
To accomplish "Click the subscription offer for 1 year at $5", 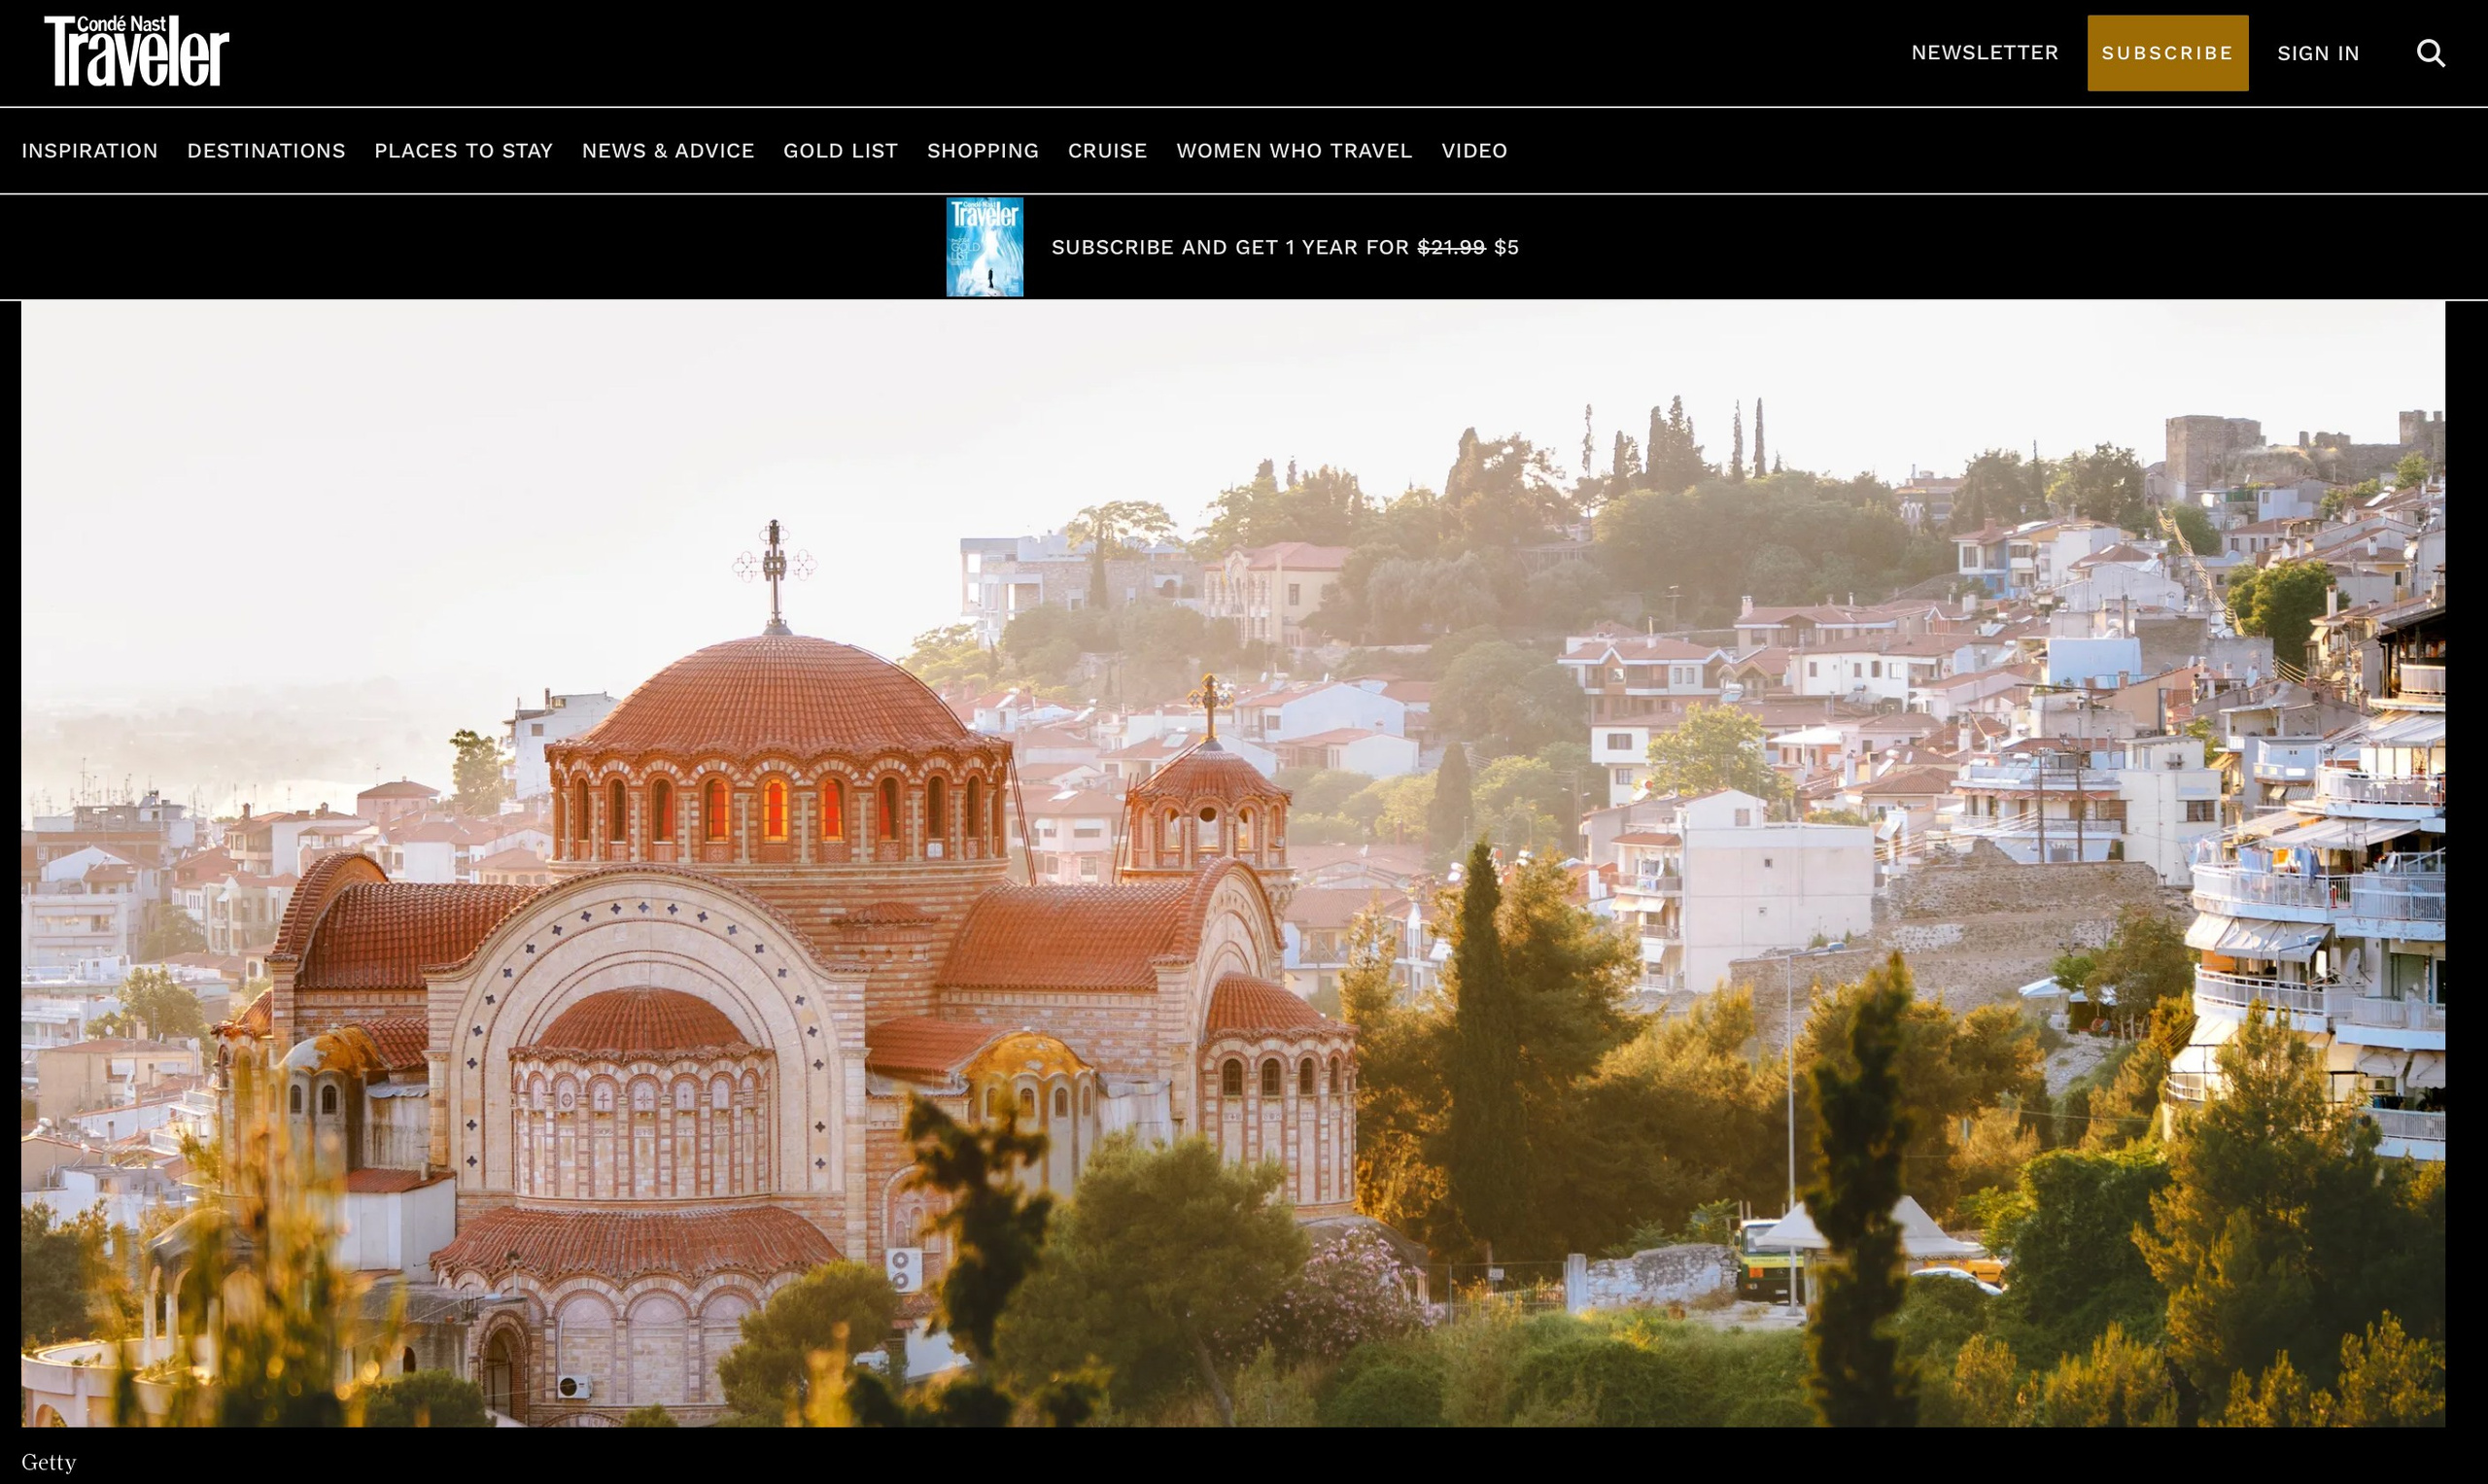I will 1283,246.
